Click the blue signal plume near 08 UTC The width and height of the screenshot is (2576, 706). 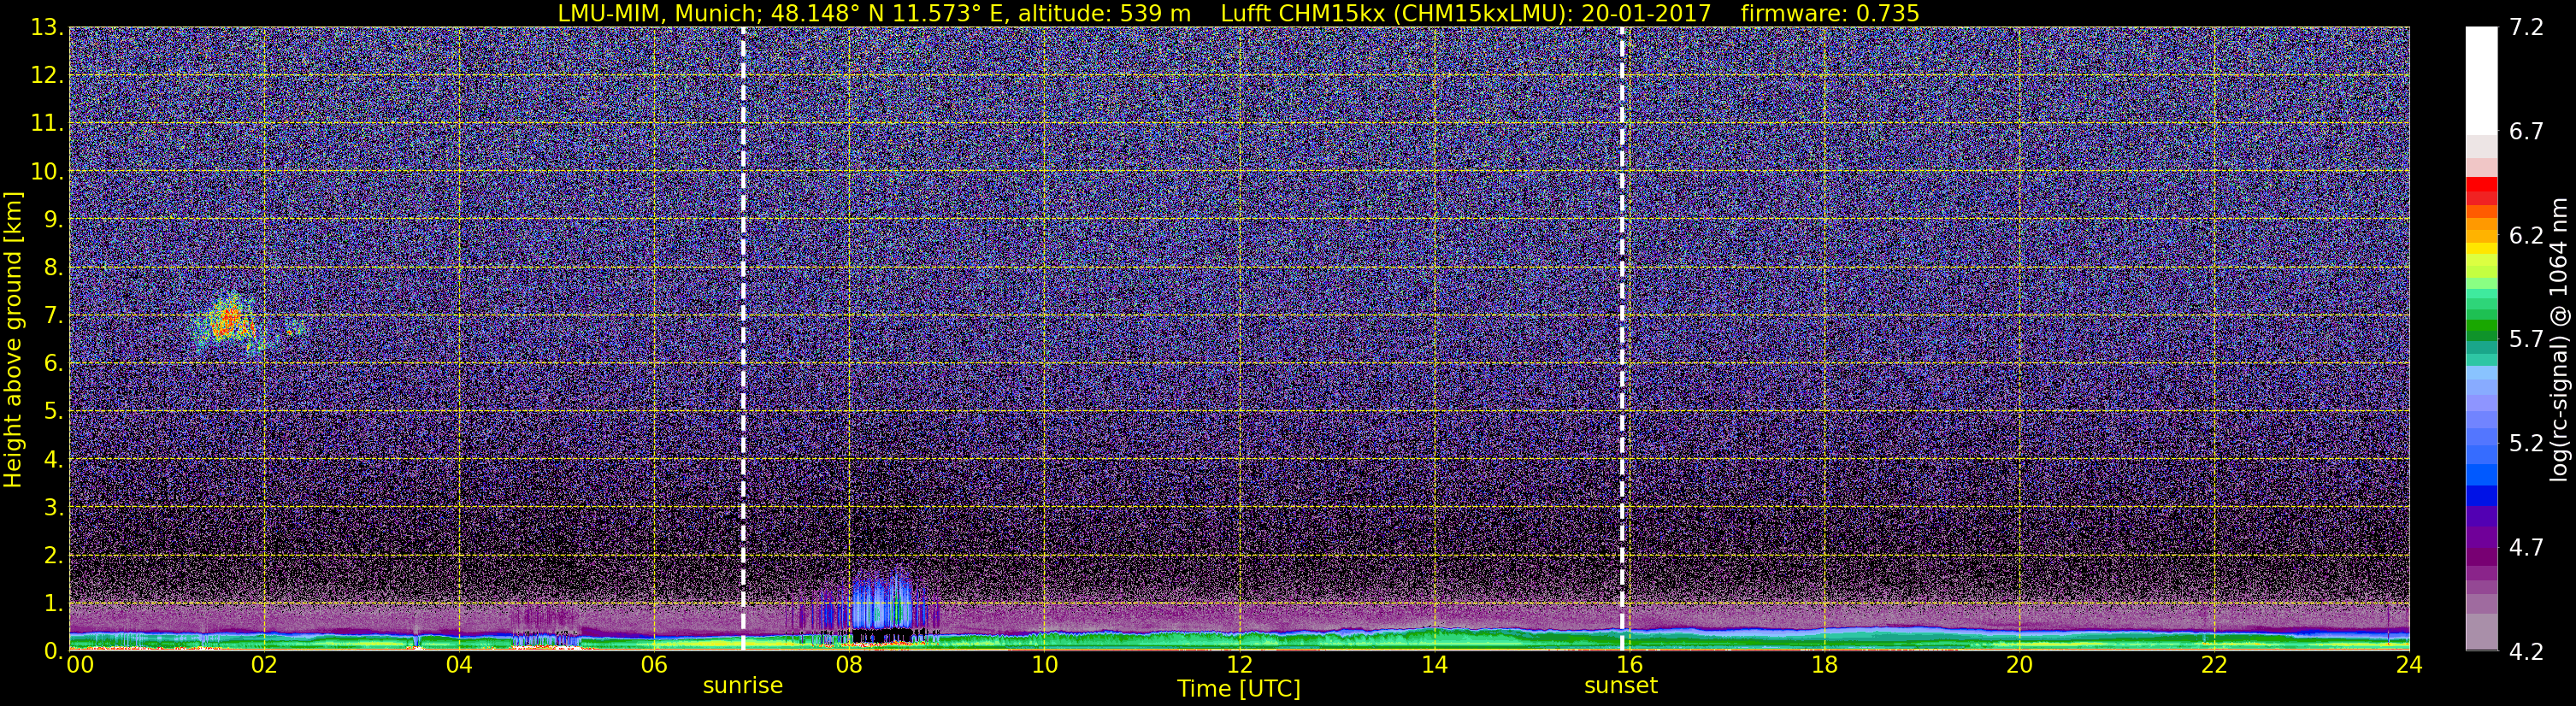(x=881, y=602)
